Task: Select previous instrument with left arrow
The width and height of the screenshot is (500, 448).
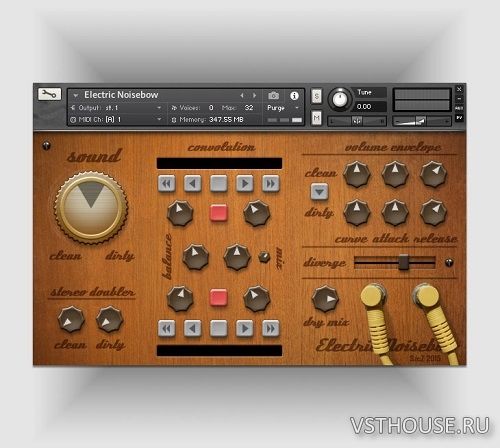Action: (242, 95)
